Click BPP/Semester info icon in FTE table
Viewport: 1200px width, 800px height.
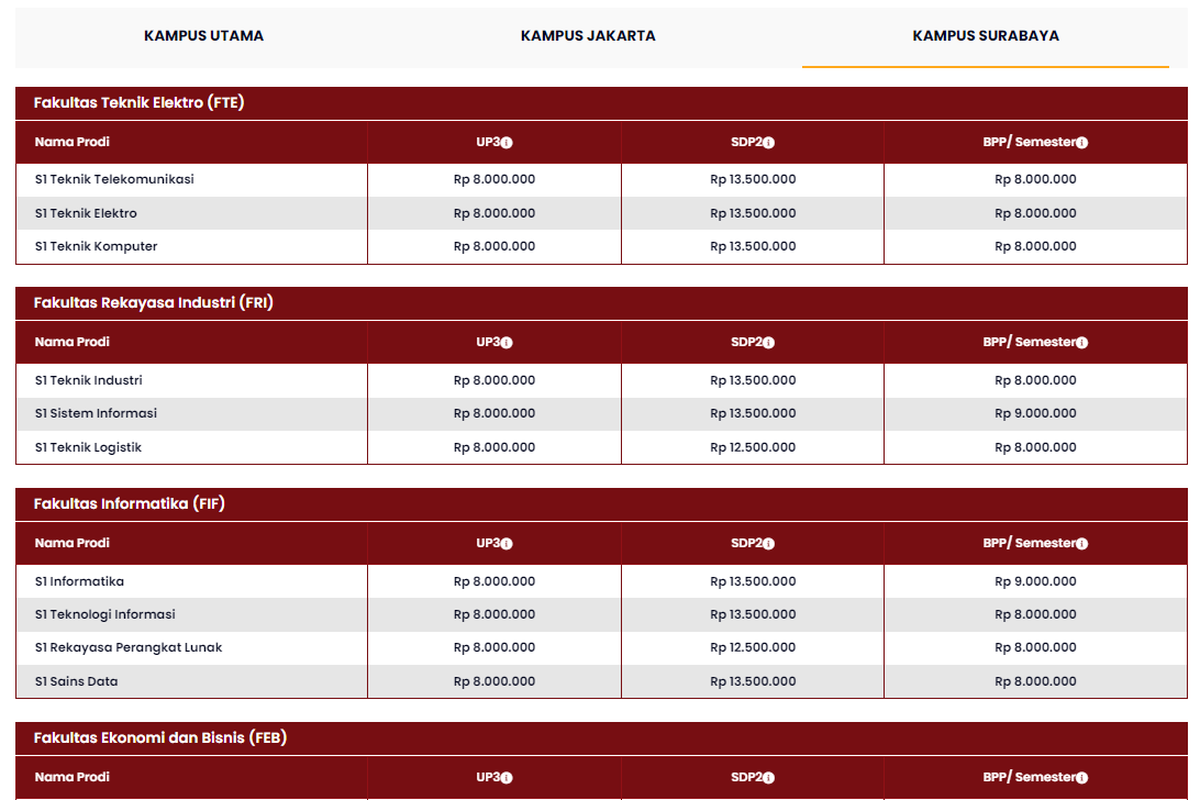1082,143
